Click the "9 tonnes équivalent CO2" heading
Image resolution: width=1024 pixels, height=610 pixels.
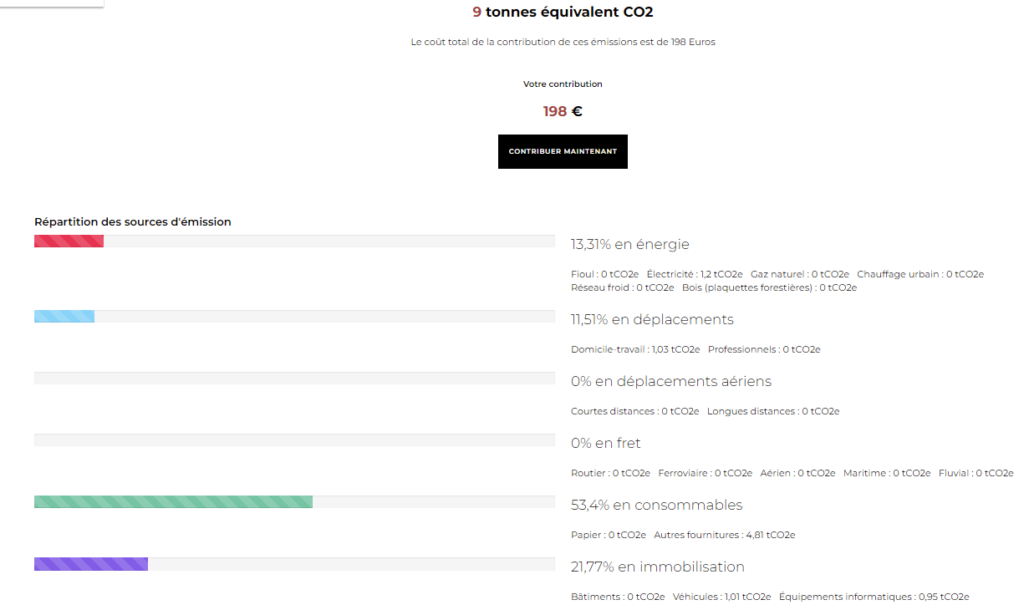click(562, 13)
